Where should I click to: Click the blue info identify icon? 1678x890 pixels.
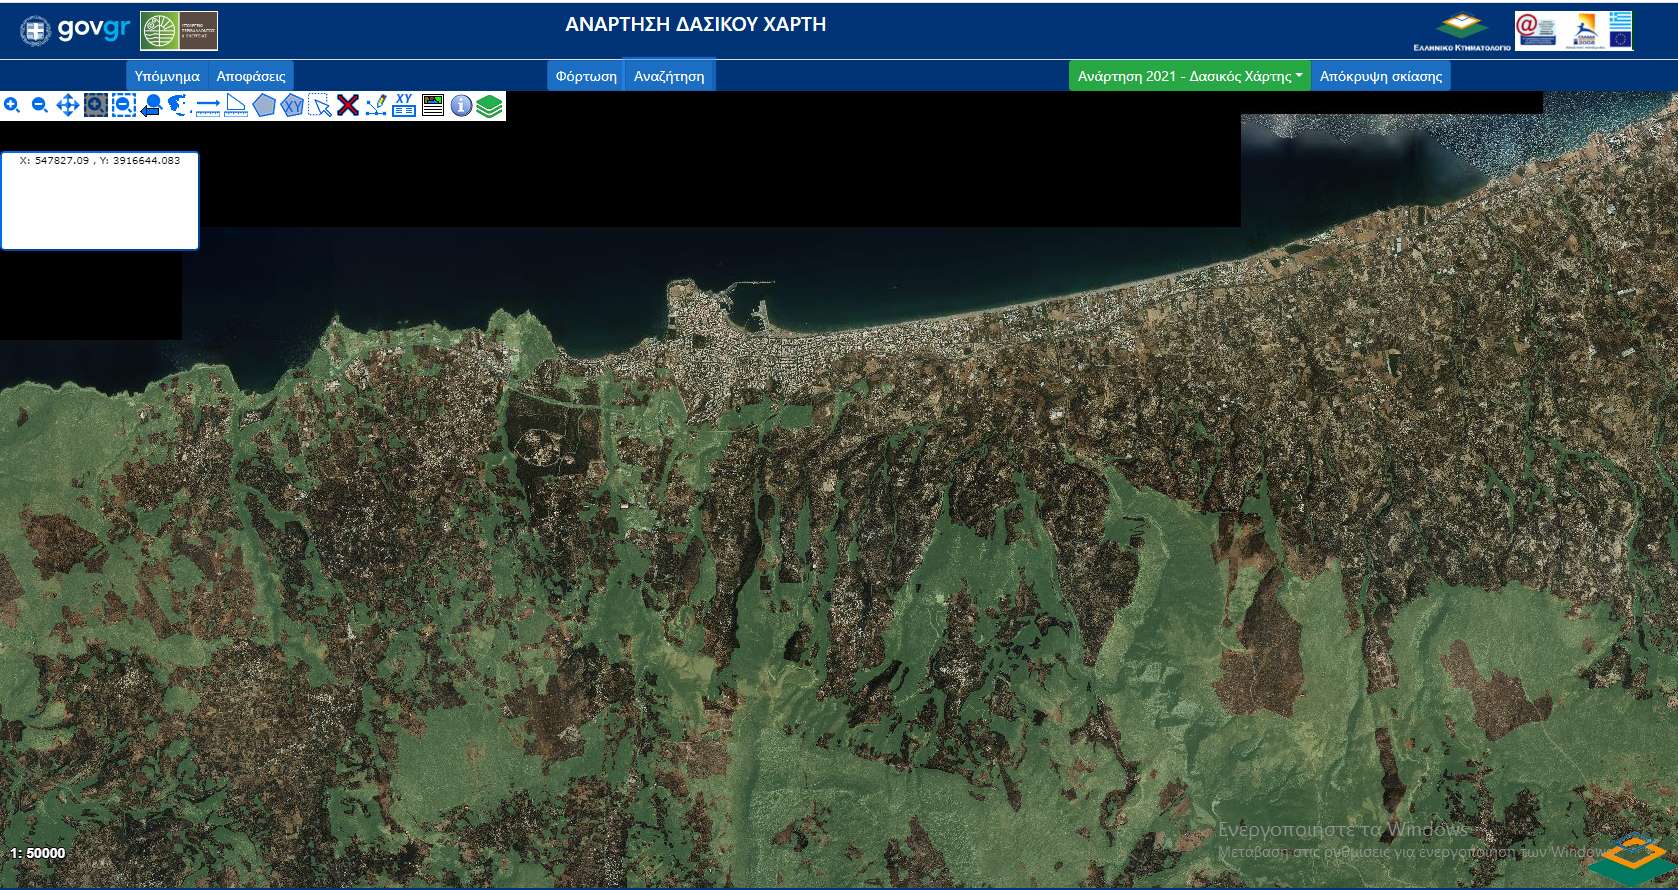click(461, 105)
